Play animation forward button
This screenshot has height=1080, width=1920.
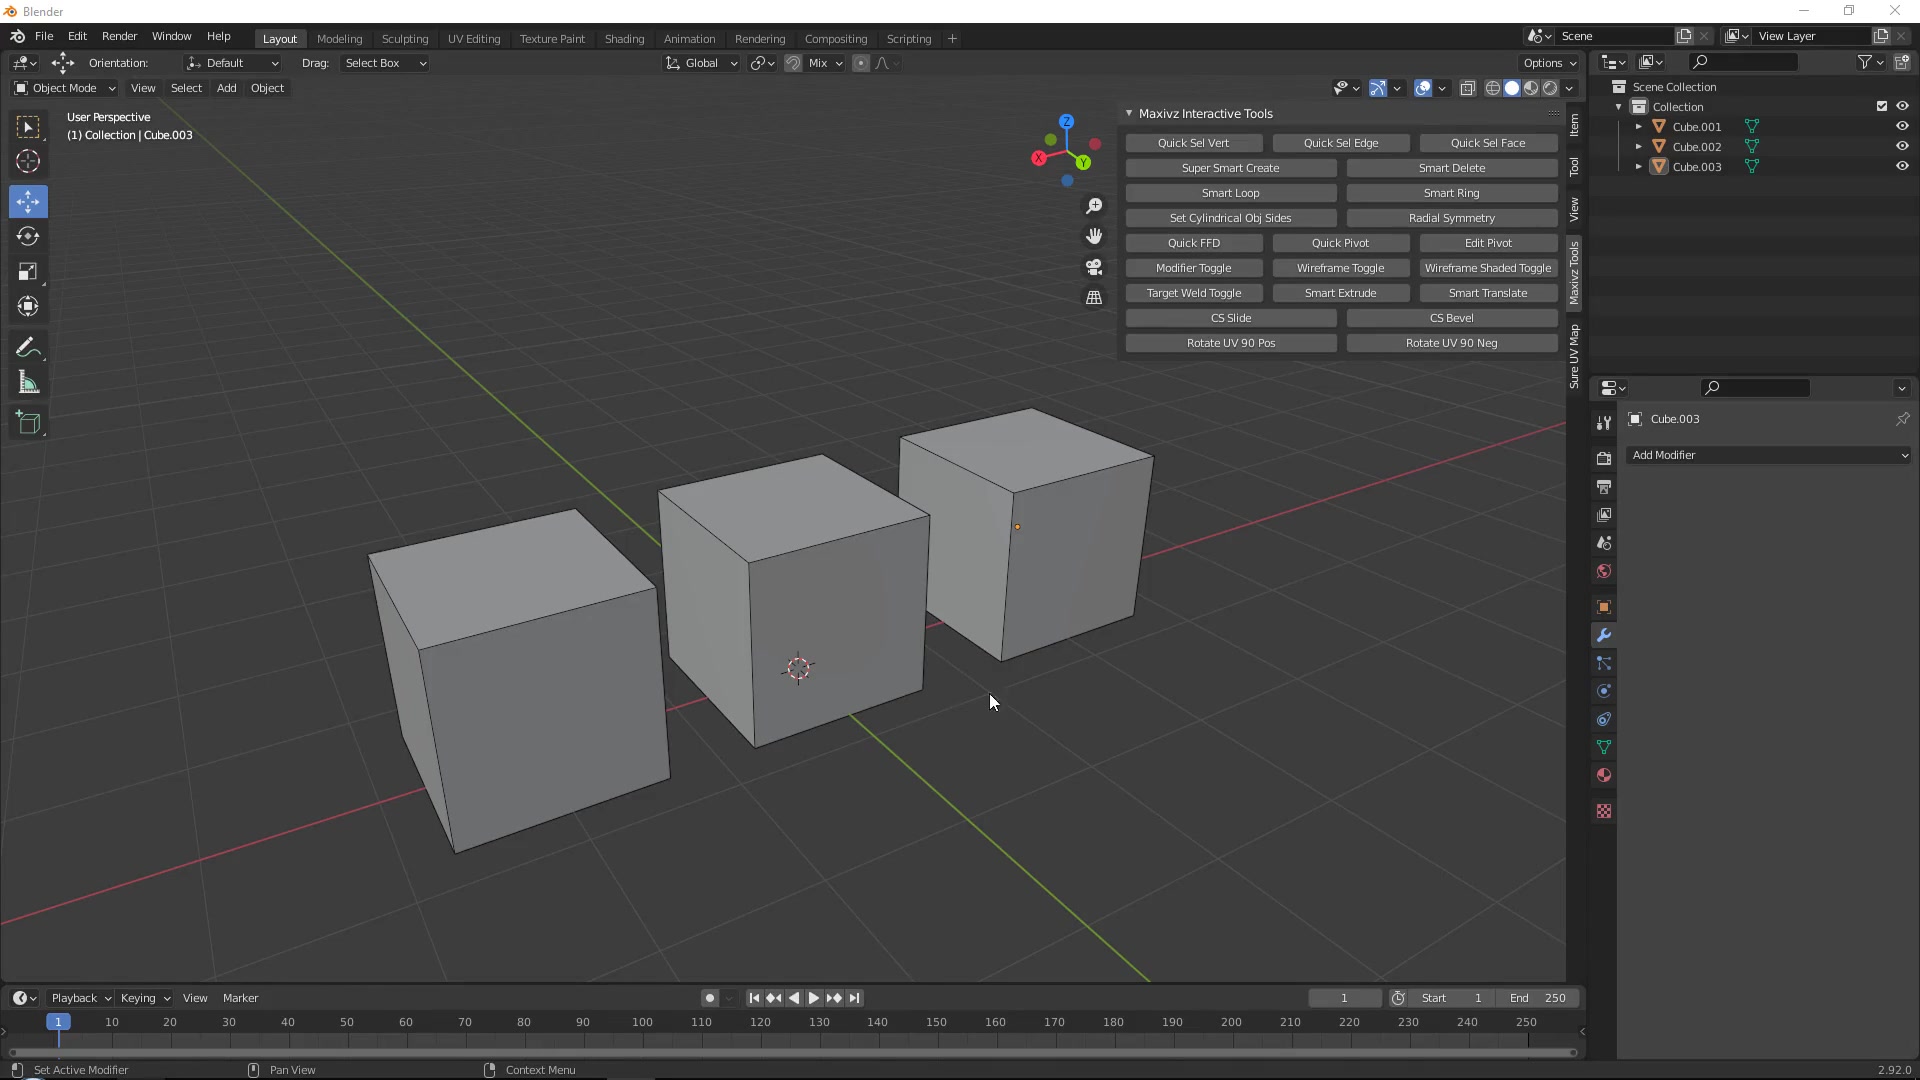point(813,999)
